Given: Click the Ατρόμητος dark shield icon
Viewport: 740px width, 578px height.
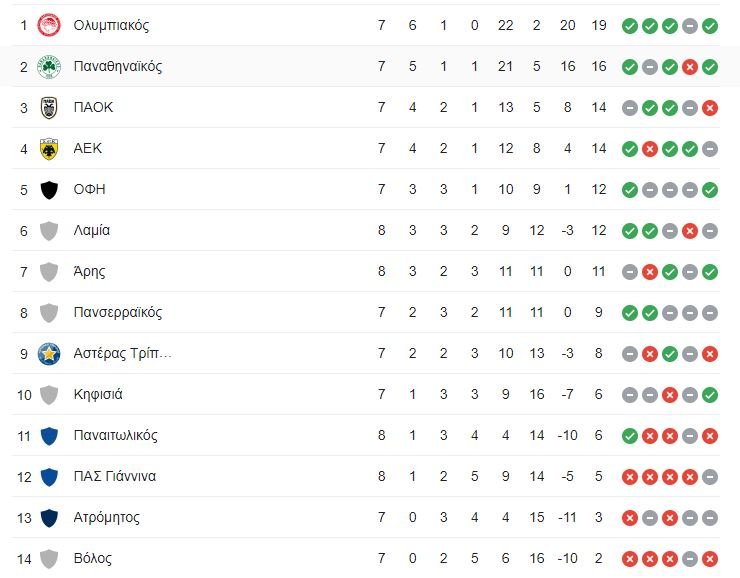Looking at the screenshot, I should point(49,517).
